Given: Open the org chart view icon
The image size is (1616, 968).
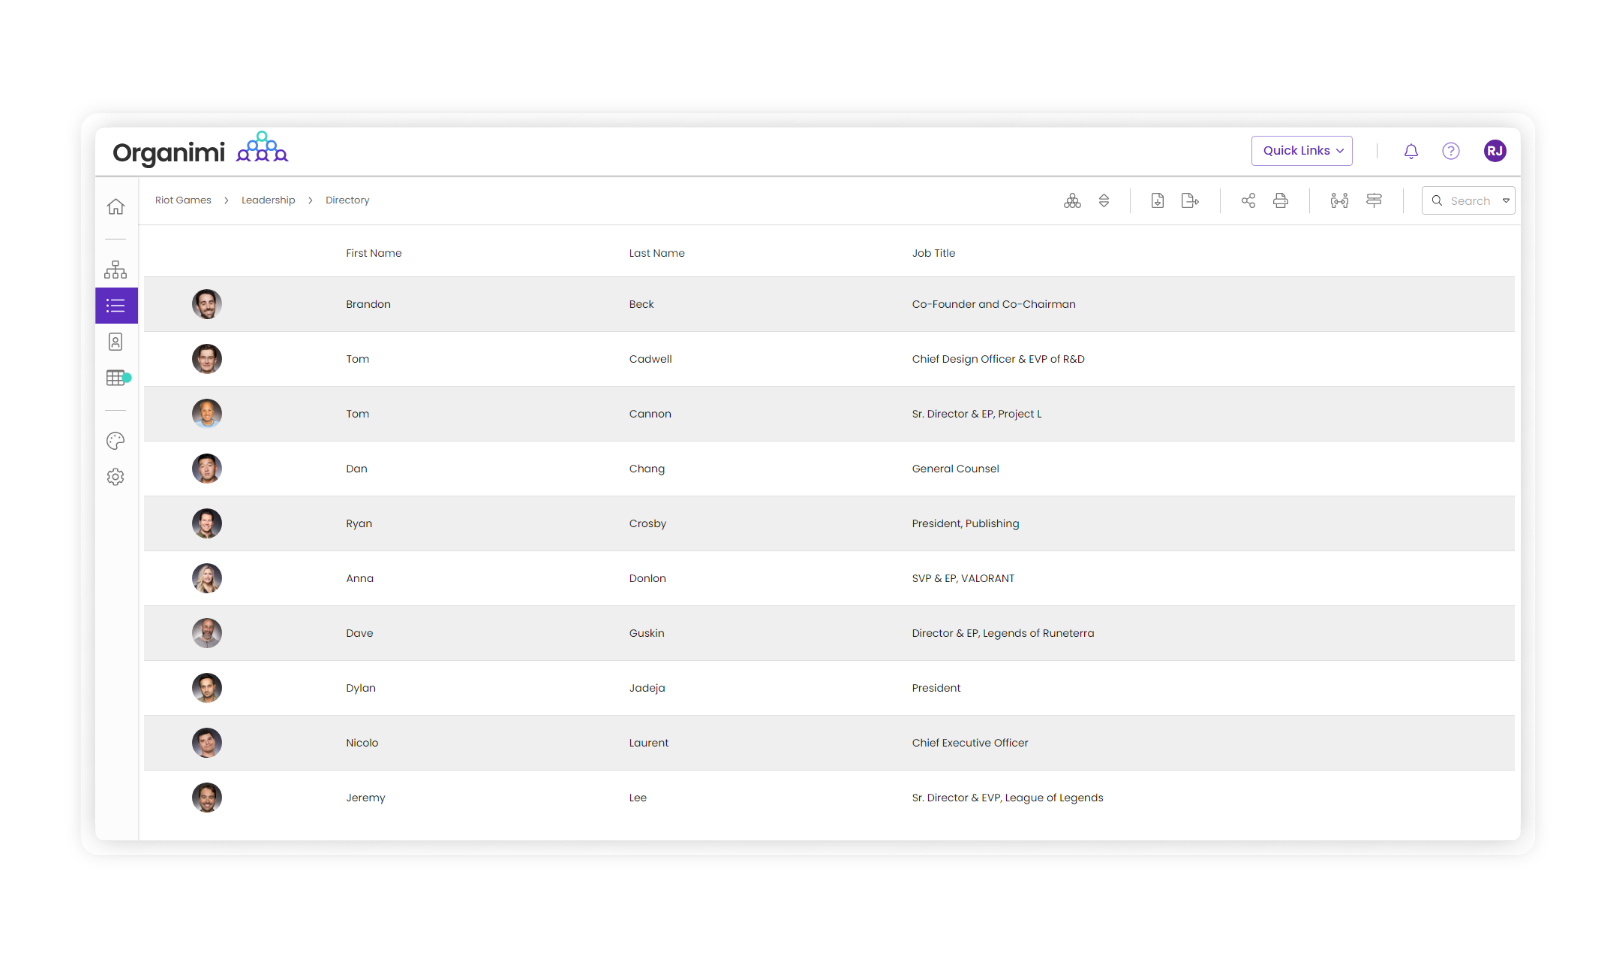Looking at the screenshot, I should [116, 270].
